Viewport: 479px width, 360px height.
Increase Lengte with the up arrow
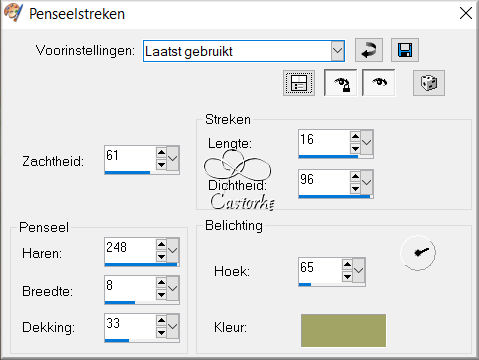pyautogui.click(x=355, y=136)
